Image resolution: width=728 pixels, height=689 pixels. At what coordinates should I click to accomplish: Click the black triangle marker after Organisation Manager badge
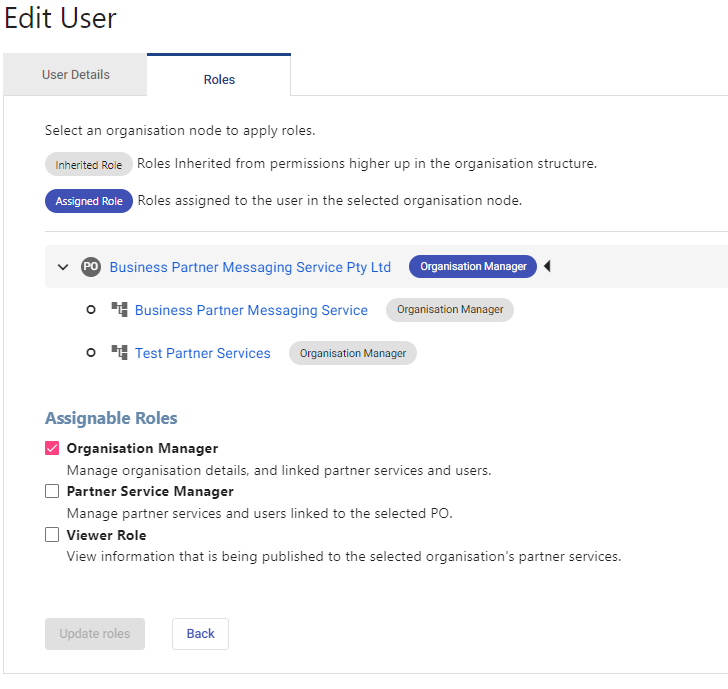pyautogui.click(x=547, y=266)
